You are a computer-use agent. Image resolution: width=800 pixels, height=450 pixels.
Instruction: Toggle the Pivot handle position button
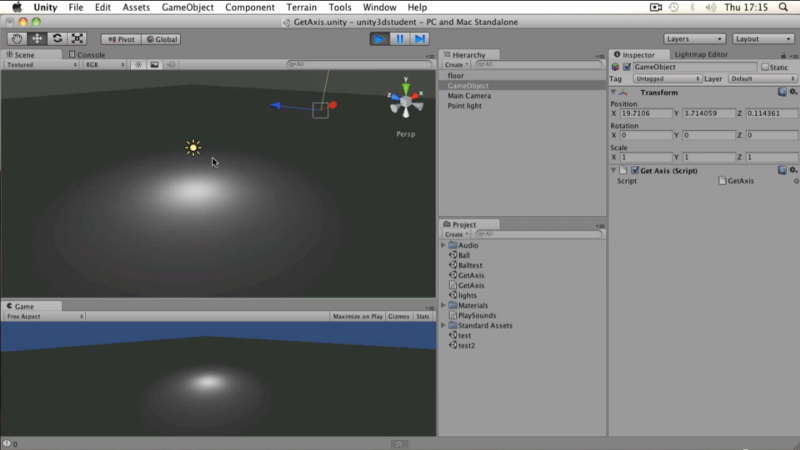click(121, 39)
